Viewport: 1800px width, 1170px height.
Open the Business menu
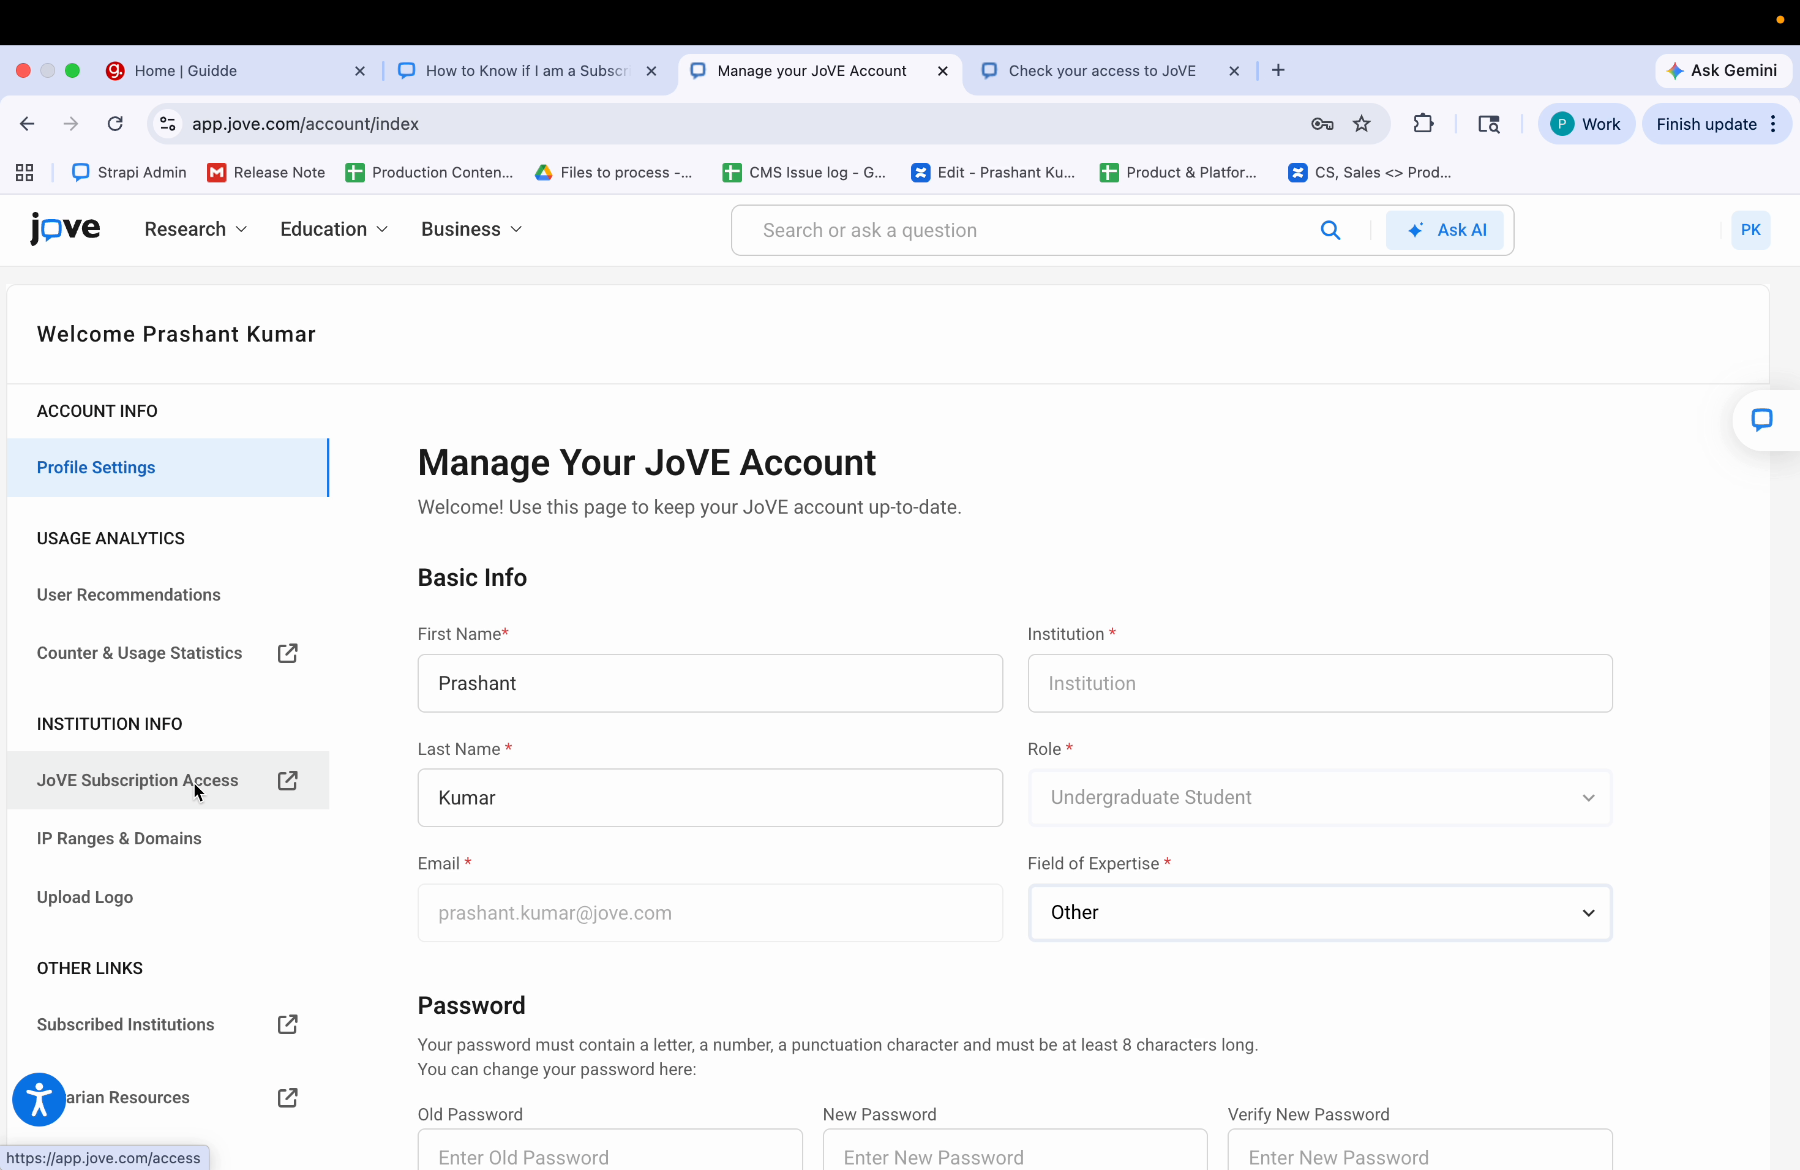(470, 229)
